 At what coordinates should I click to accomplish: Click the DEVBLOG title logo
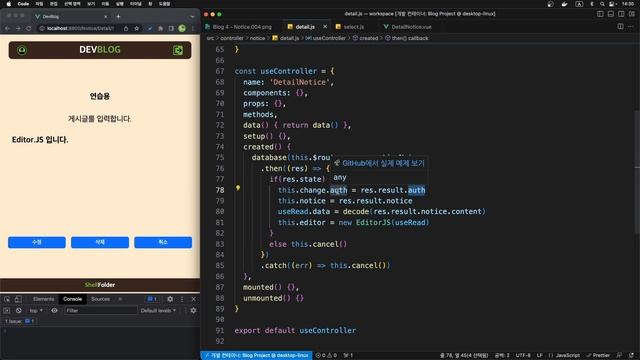[x=100, y=50]
